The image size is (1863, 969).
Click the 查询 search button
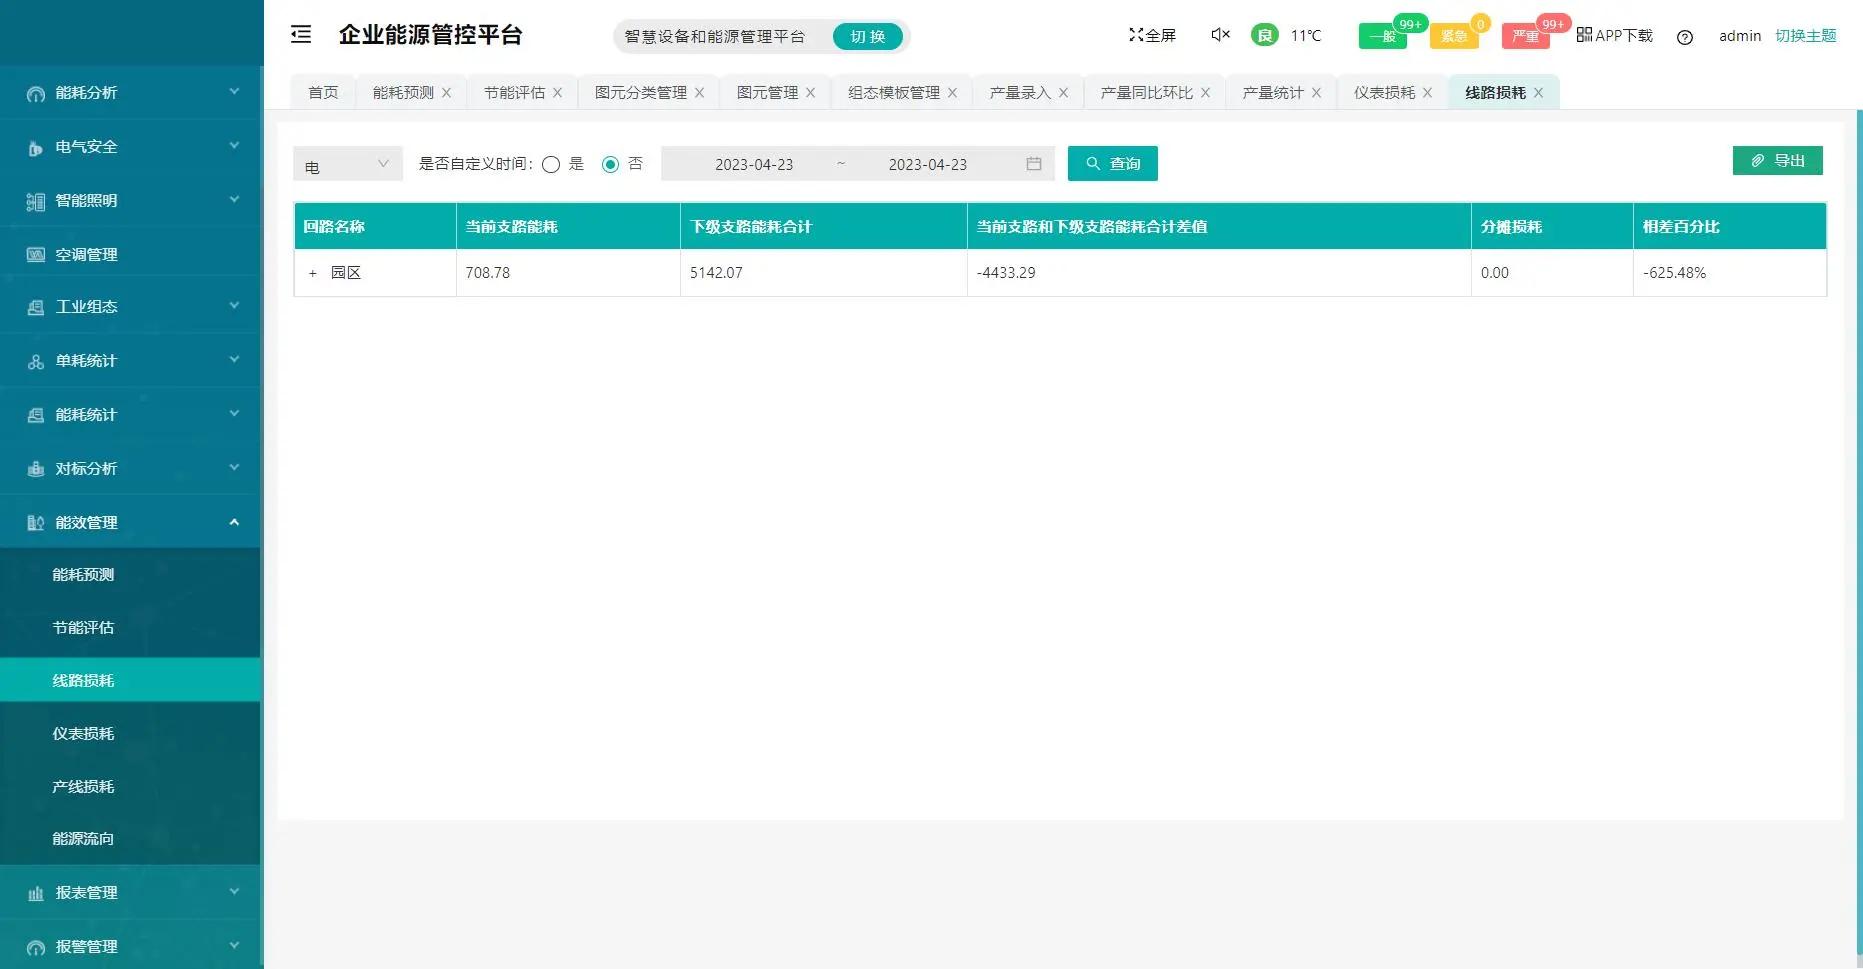1113,163
